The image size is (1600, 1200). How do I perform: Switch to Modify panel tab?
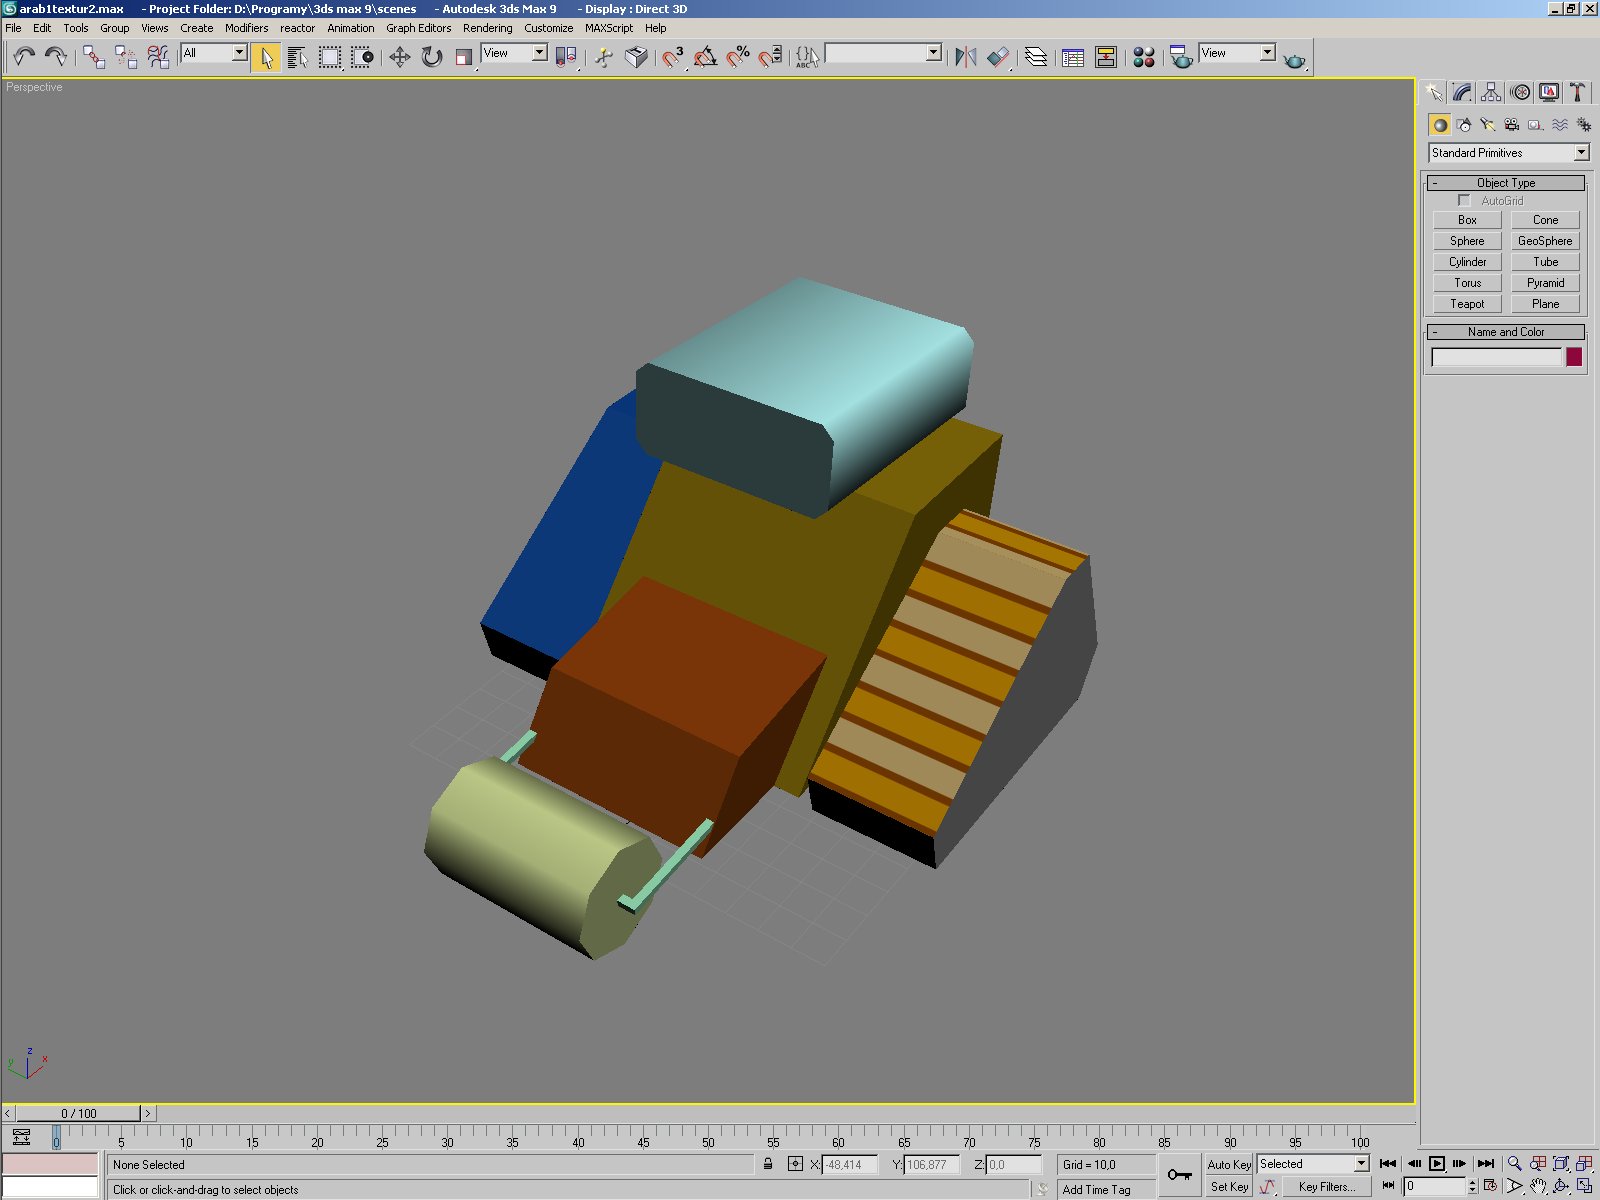[1462, 92]
